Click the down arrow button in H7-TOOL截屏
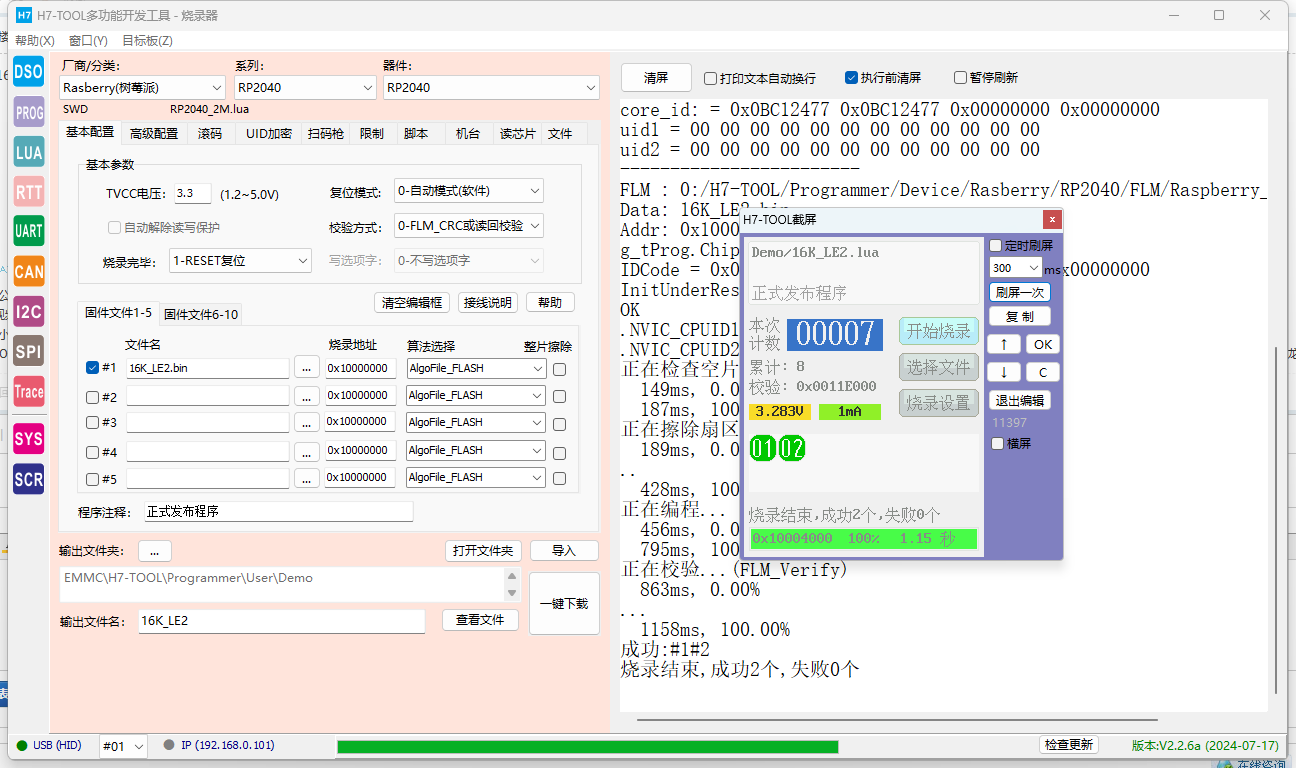This screenshot has height=768, width=1296. click(x=1003, y=372)
